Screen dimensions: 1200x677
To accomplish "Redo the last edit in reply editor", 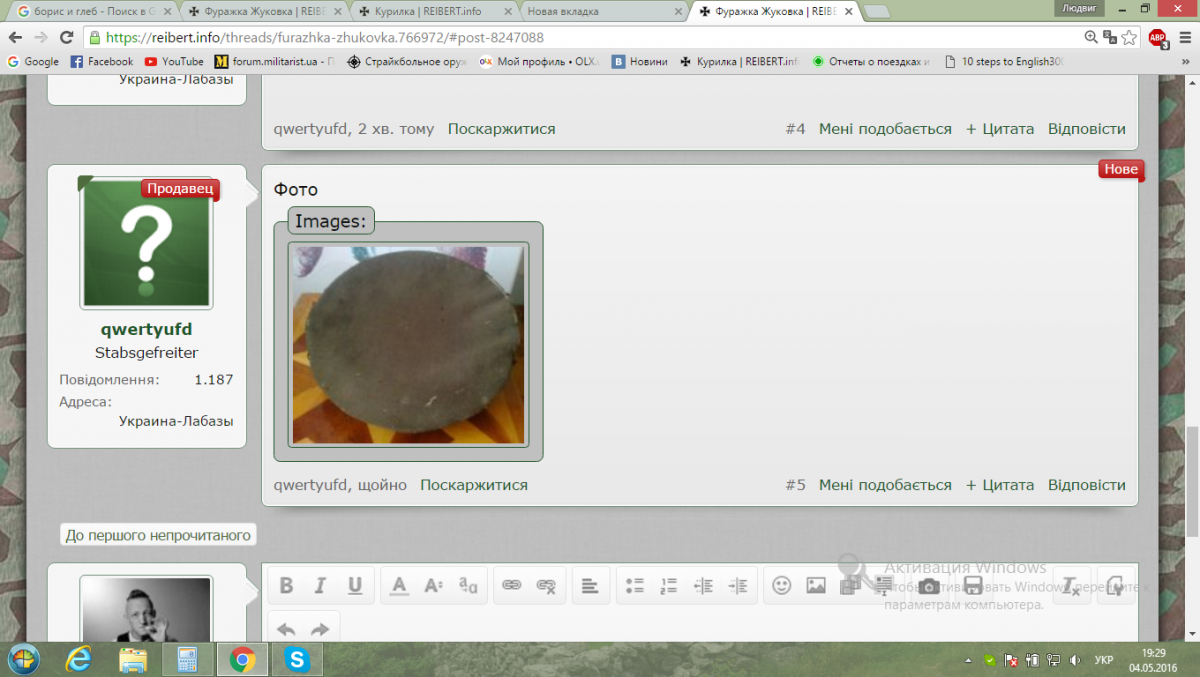I will (x=320, y=629).
